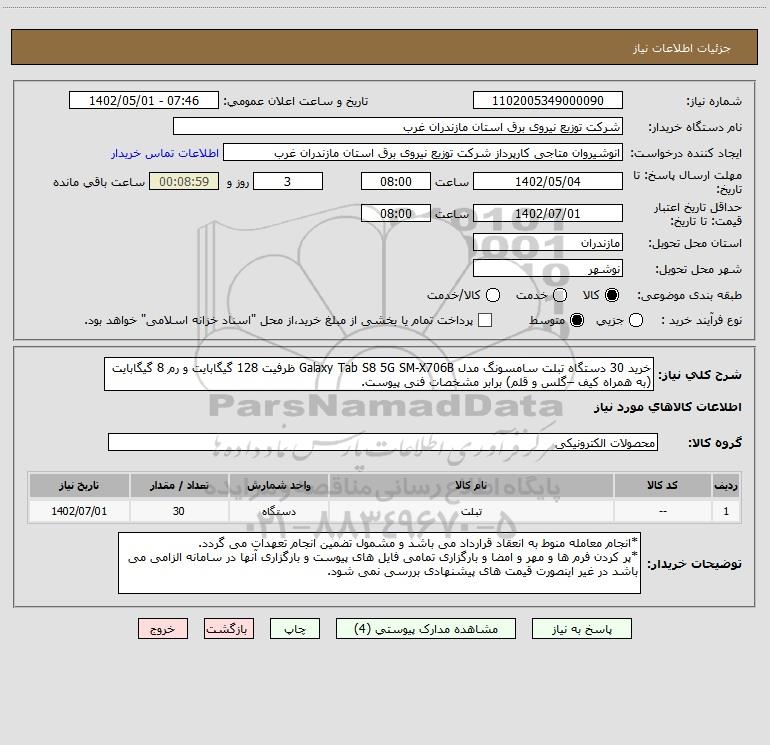
Task: Click the گروه کالا field محصولات الکترونیکی
Action: (383, 442)
